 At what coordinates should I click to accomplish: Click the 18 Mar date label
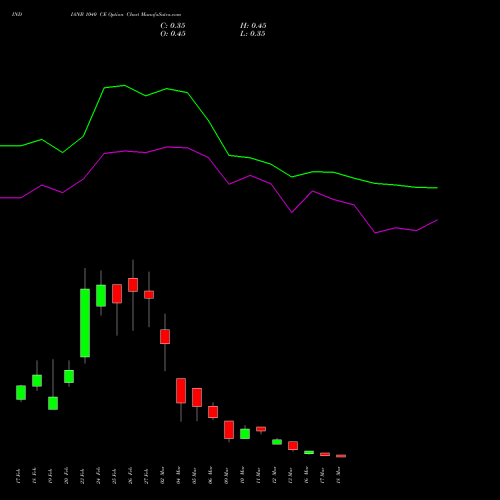click(338, 475)
